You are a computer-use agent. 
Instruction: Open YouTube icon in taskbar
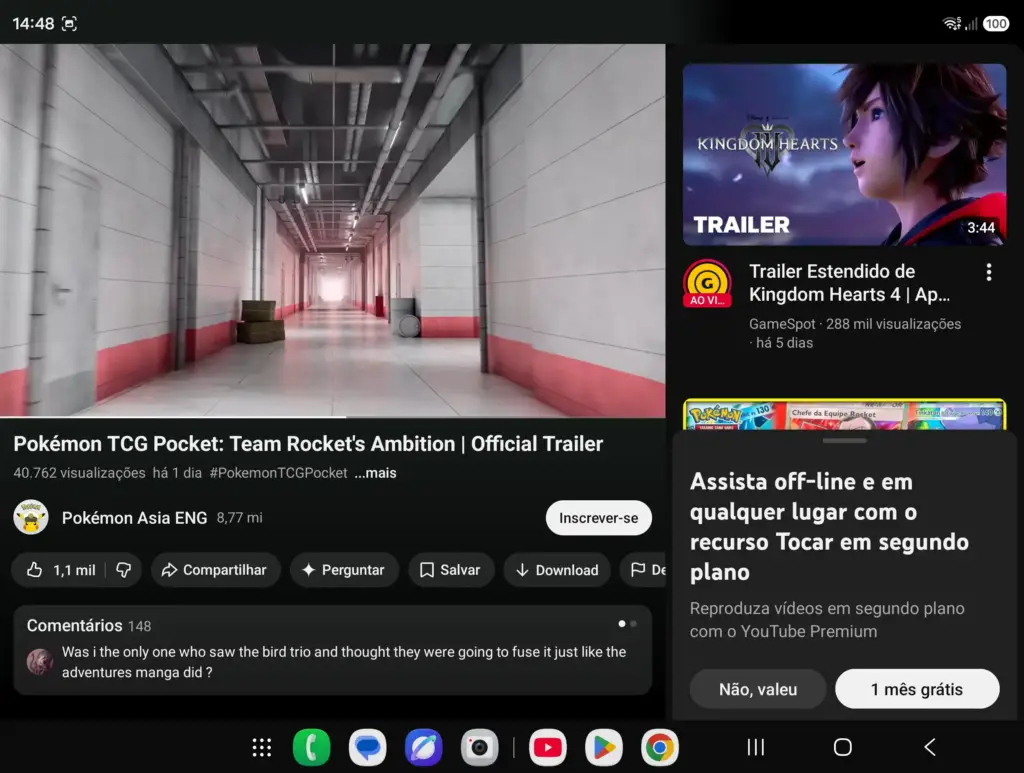click(547, 748)
